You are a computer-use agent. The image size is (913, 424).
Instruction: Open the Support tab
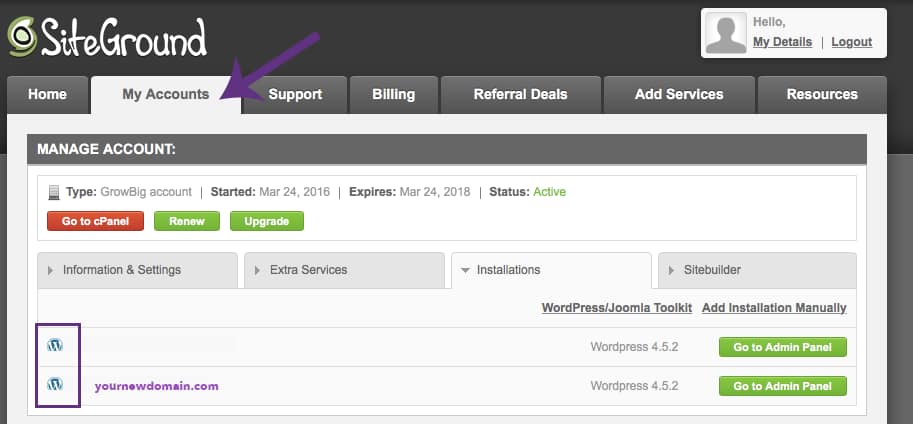tap(295, 95)
